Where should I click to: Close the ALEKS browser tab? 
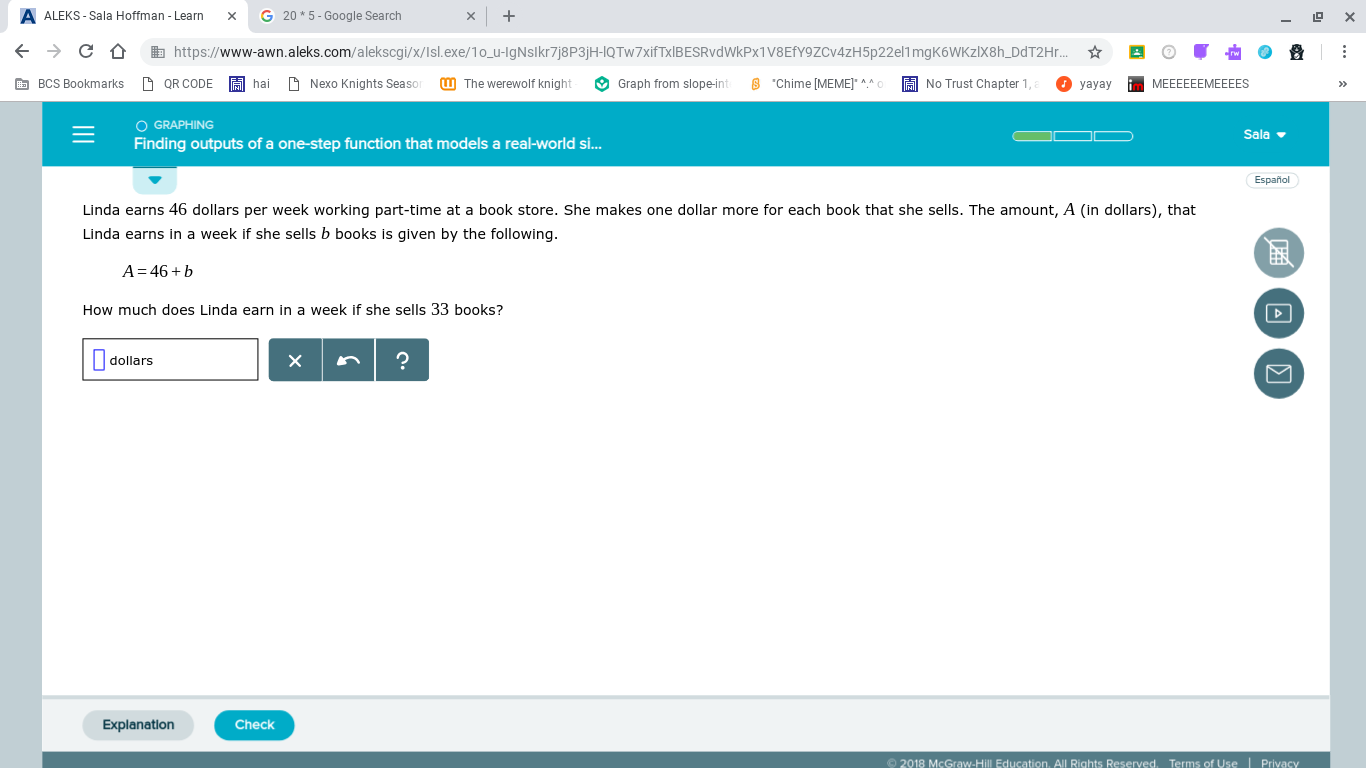point(232,16)
